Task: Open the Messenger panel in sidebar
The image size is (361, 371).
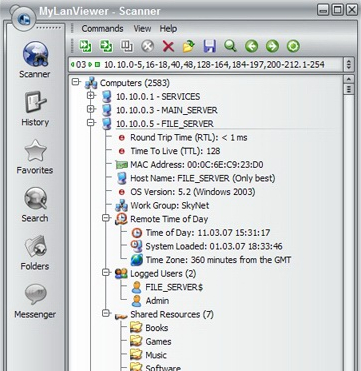Action: (35, 301)
